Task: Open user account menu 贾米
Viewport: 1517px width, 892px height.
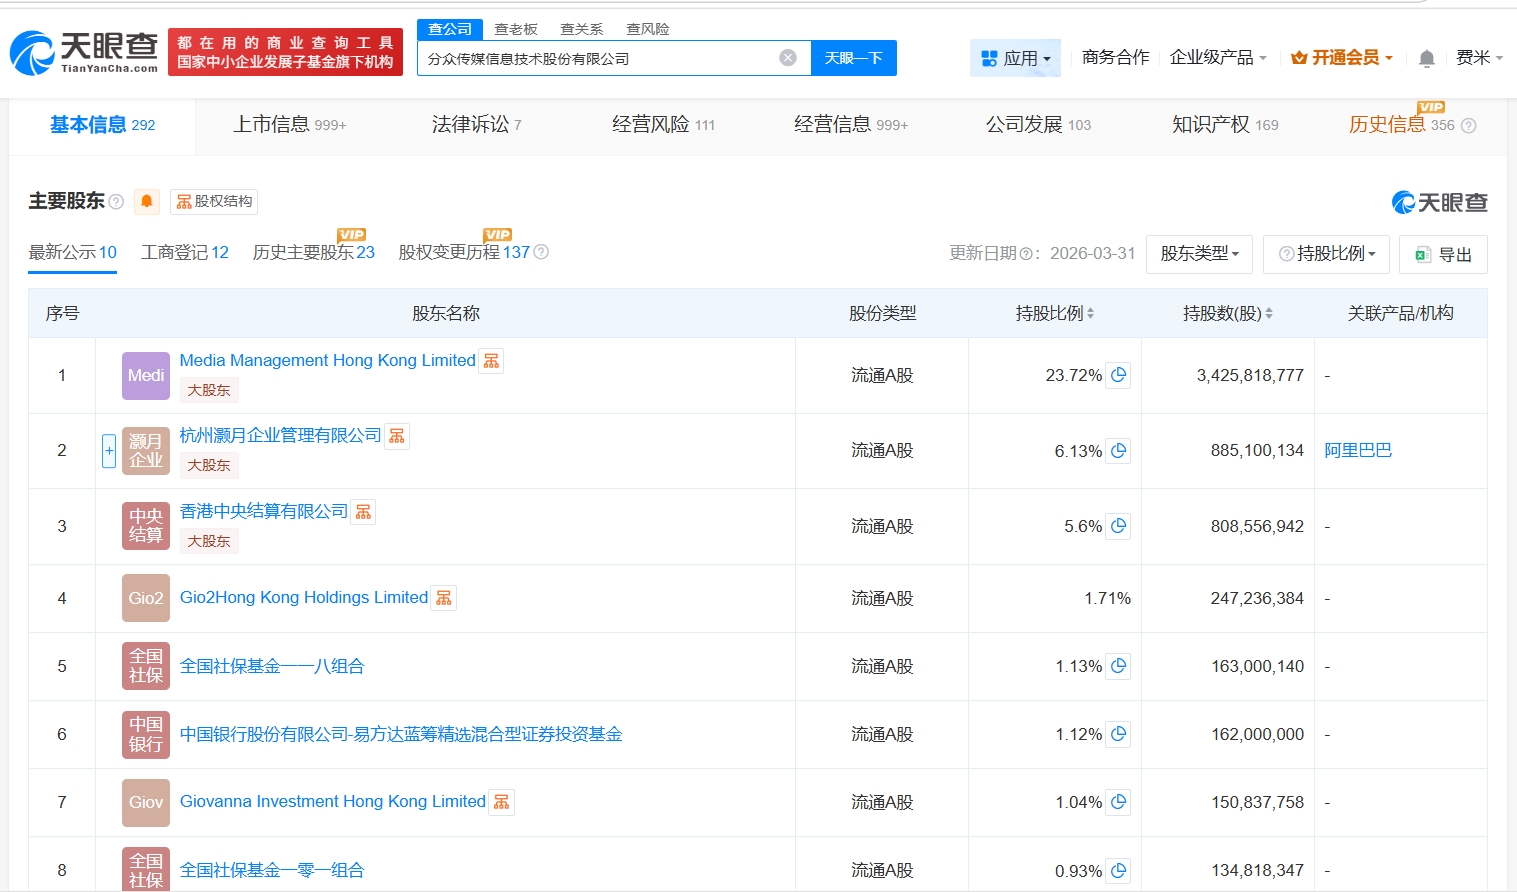Action: (1479, 58)
